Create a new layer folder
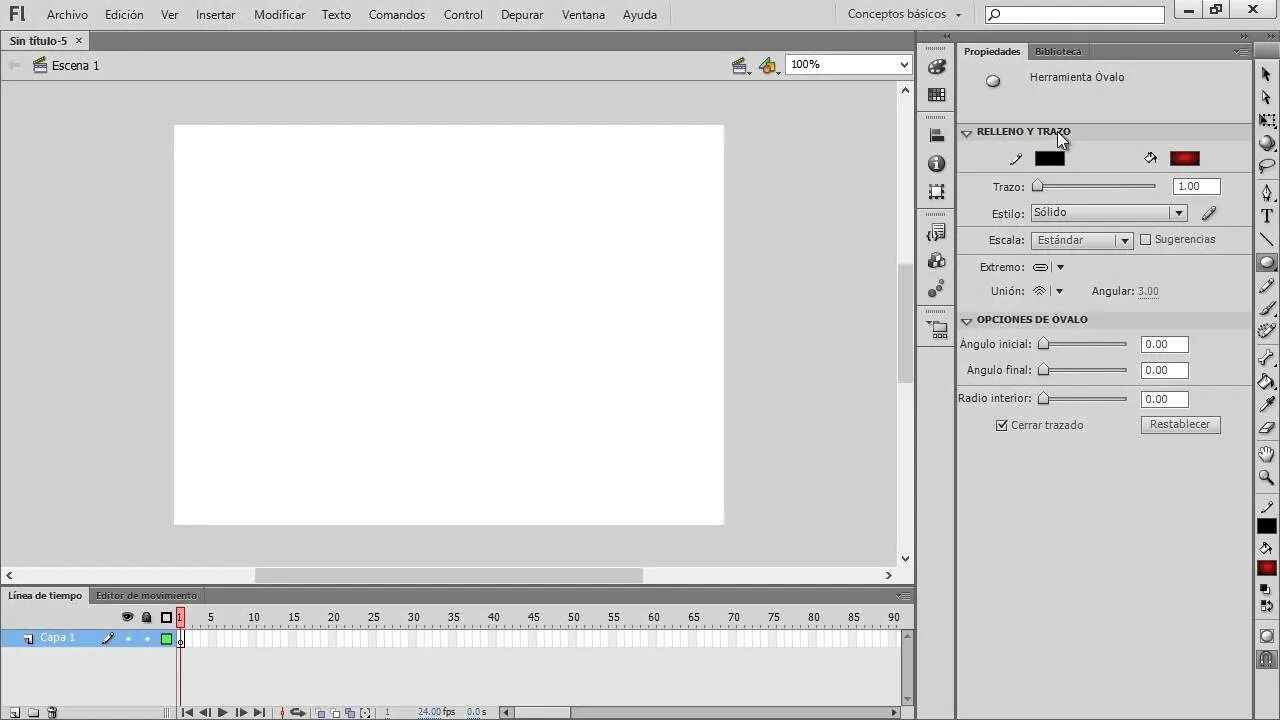Image resolution: width=1280 pixels, height=720 pixels. click(x=33, y=712)
